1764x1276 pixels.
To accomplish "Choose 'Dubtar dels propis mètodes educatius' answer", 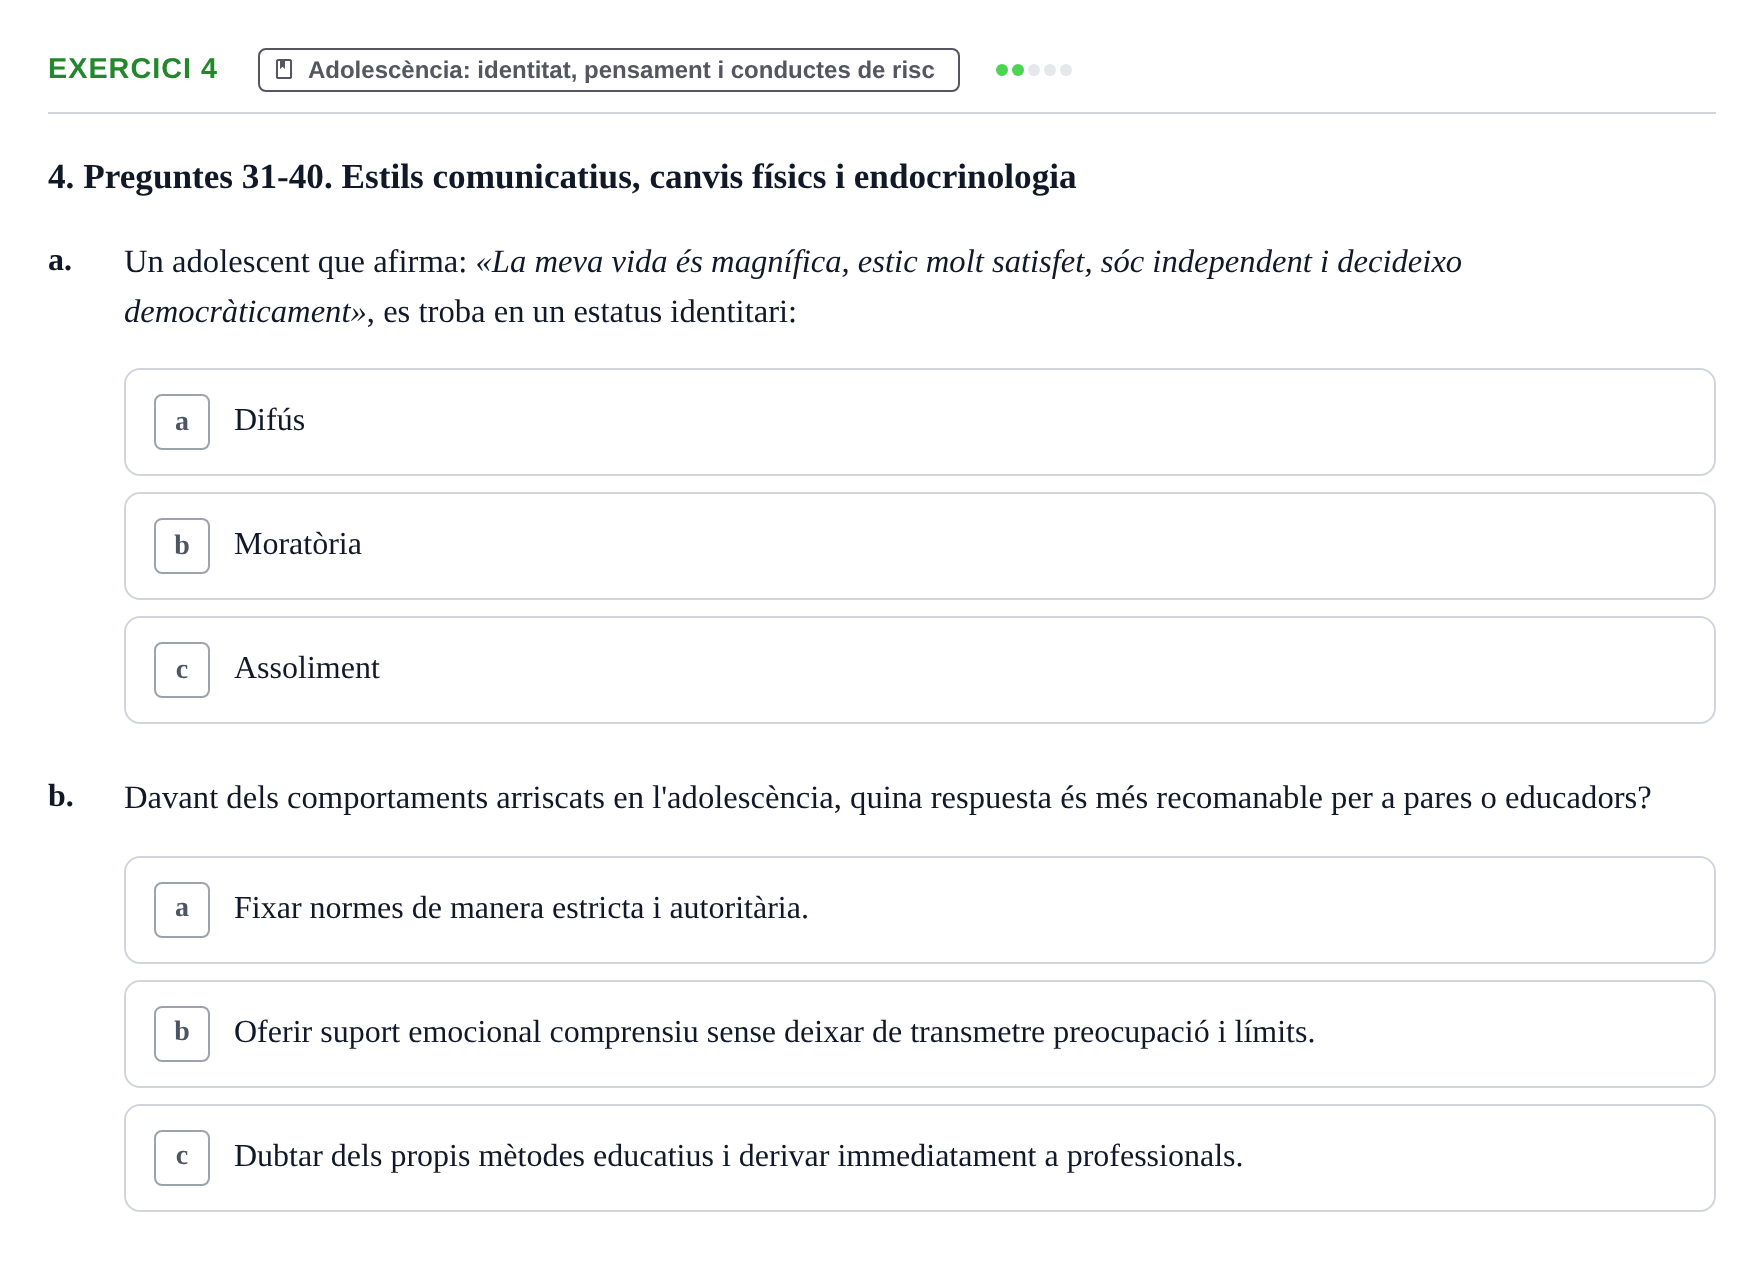I will tap(919, 1158).
